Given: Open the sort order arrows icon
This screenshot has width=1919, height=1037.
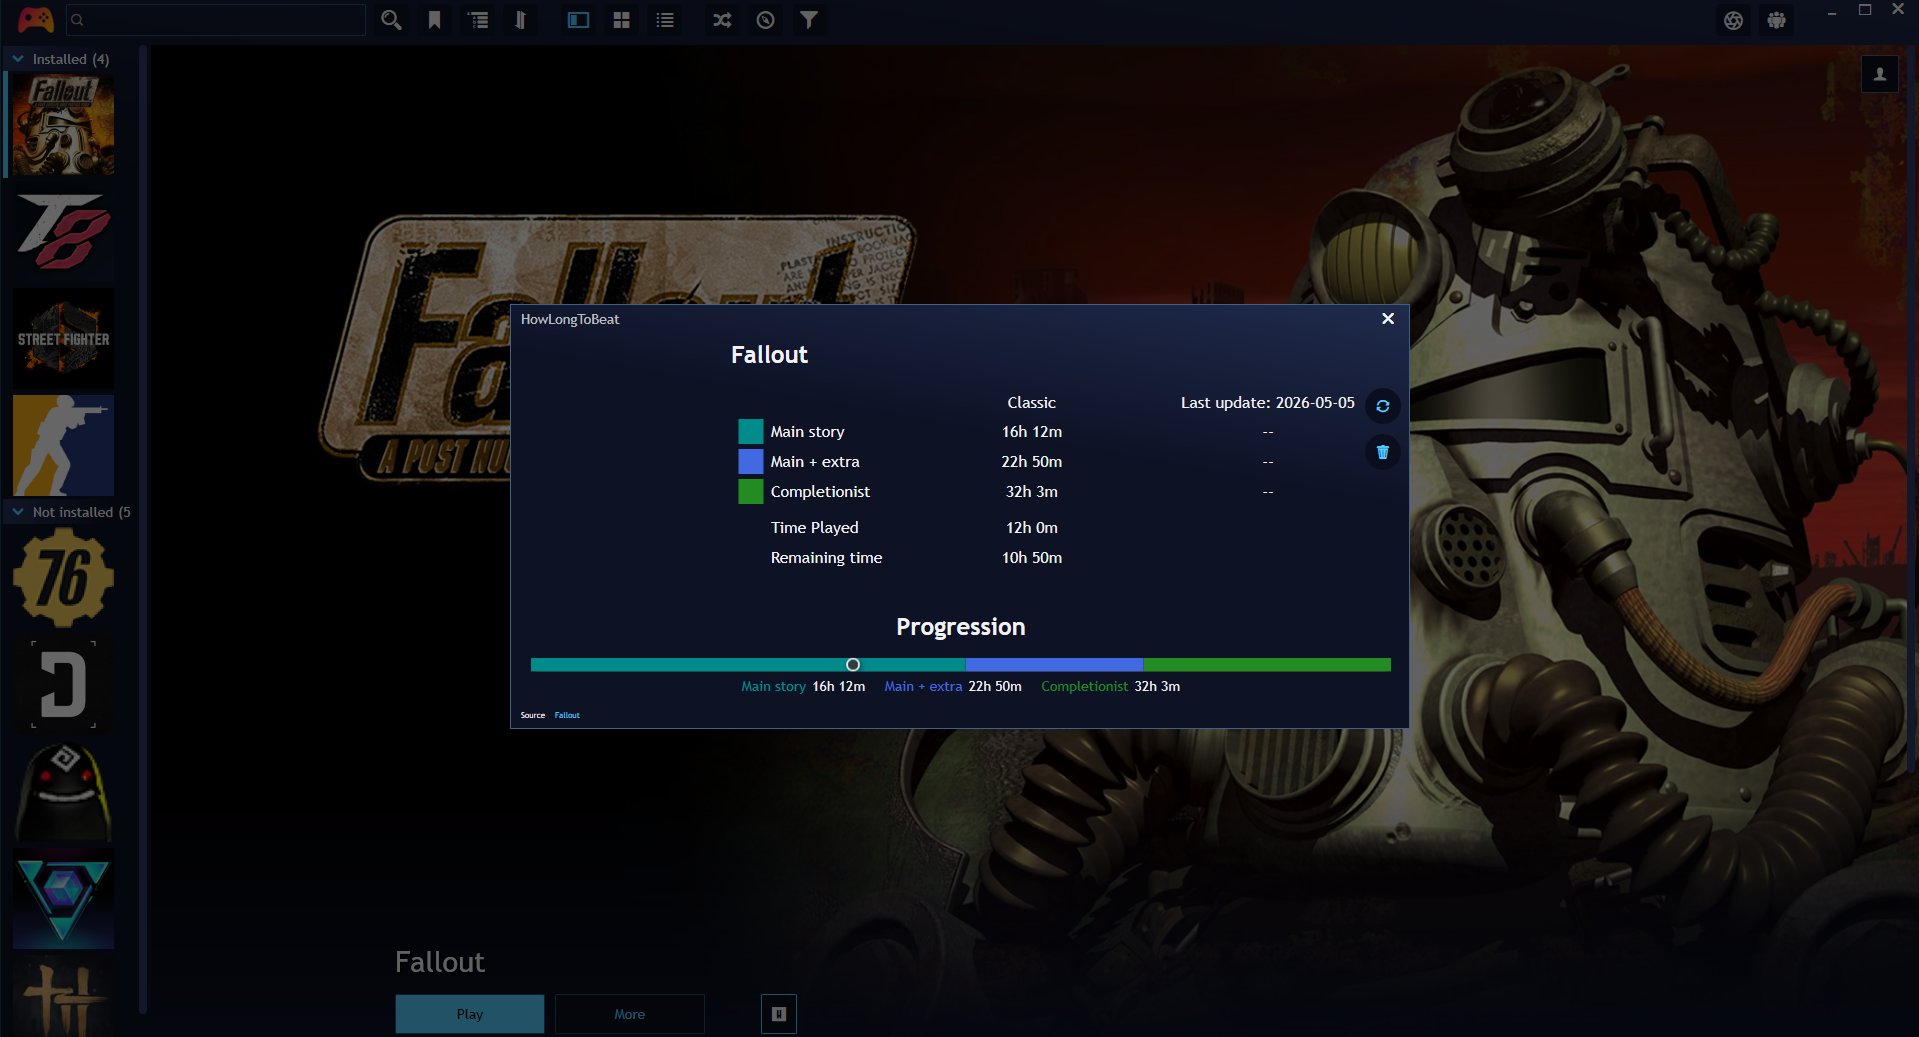Looking at the screenshot, I should coord(521,20).
